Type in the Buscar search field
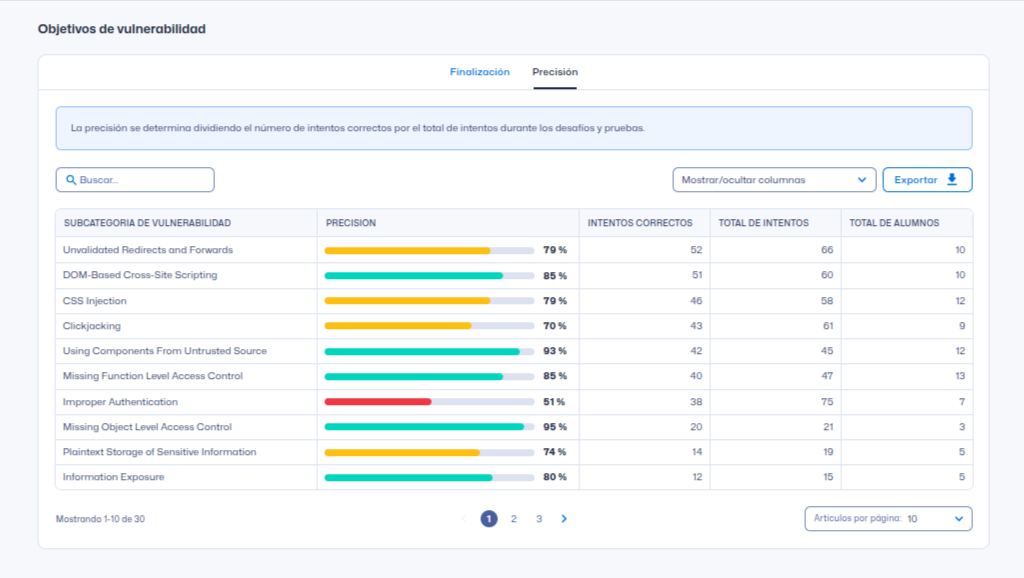The width and height of the screenshot is (1024, 578). (x=140, y=180)
